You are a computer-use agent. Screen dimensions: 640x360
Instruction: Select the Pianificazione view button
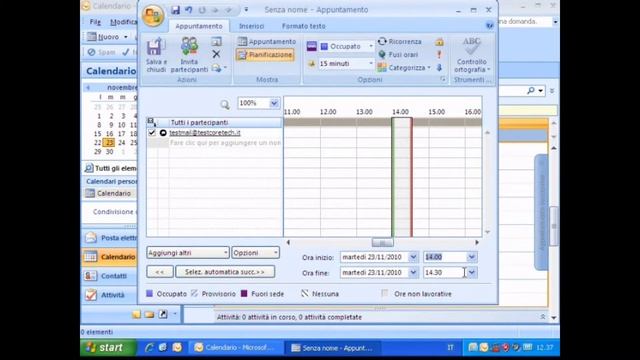[265, 55]
